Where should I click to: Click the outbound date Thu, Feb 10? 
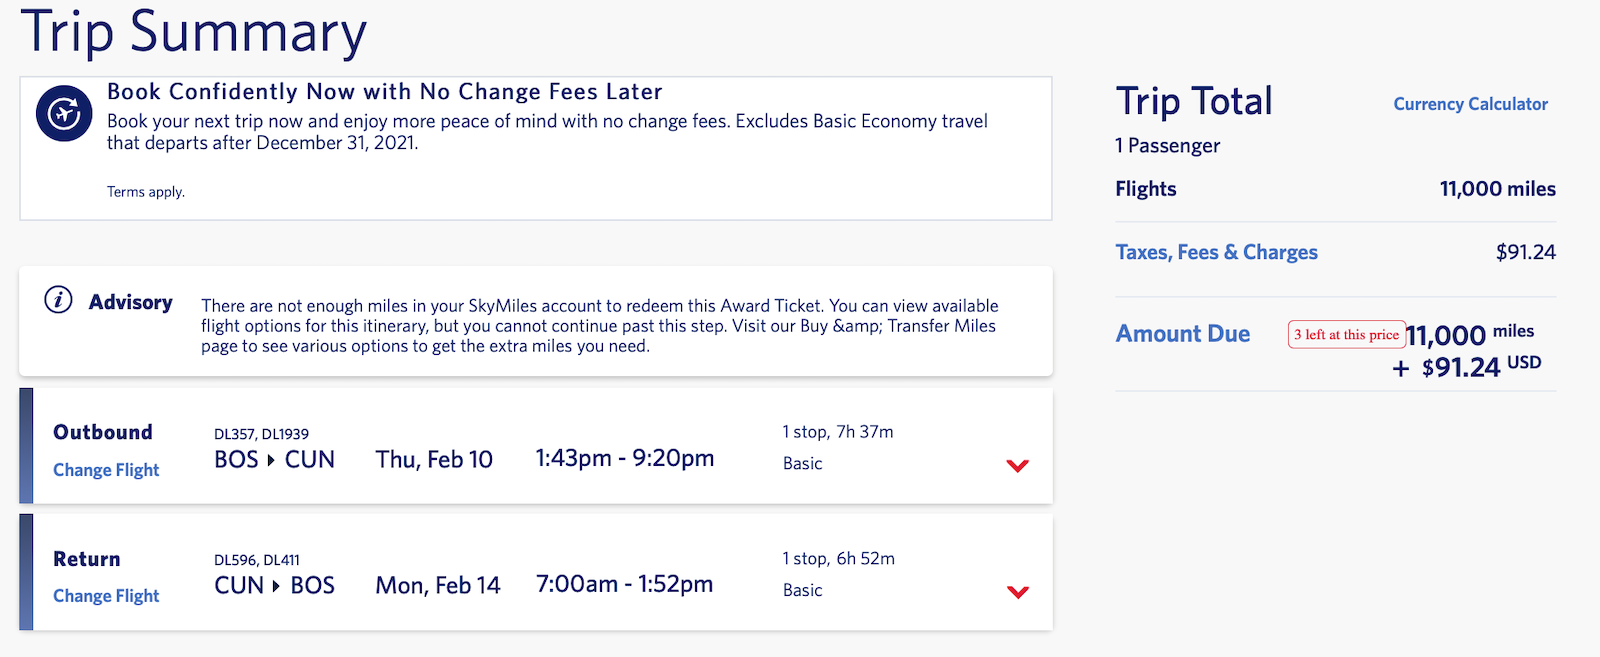point(434,460)
